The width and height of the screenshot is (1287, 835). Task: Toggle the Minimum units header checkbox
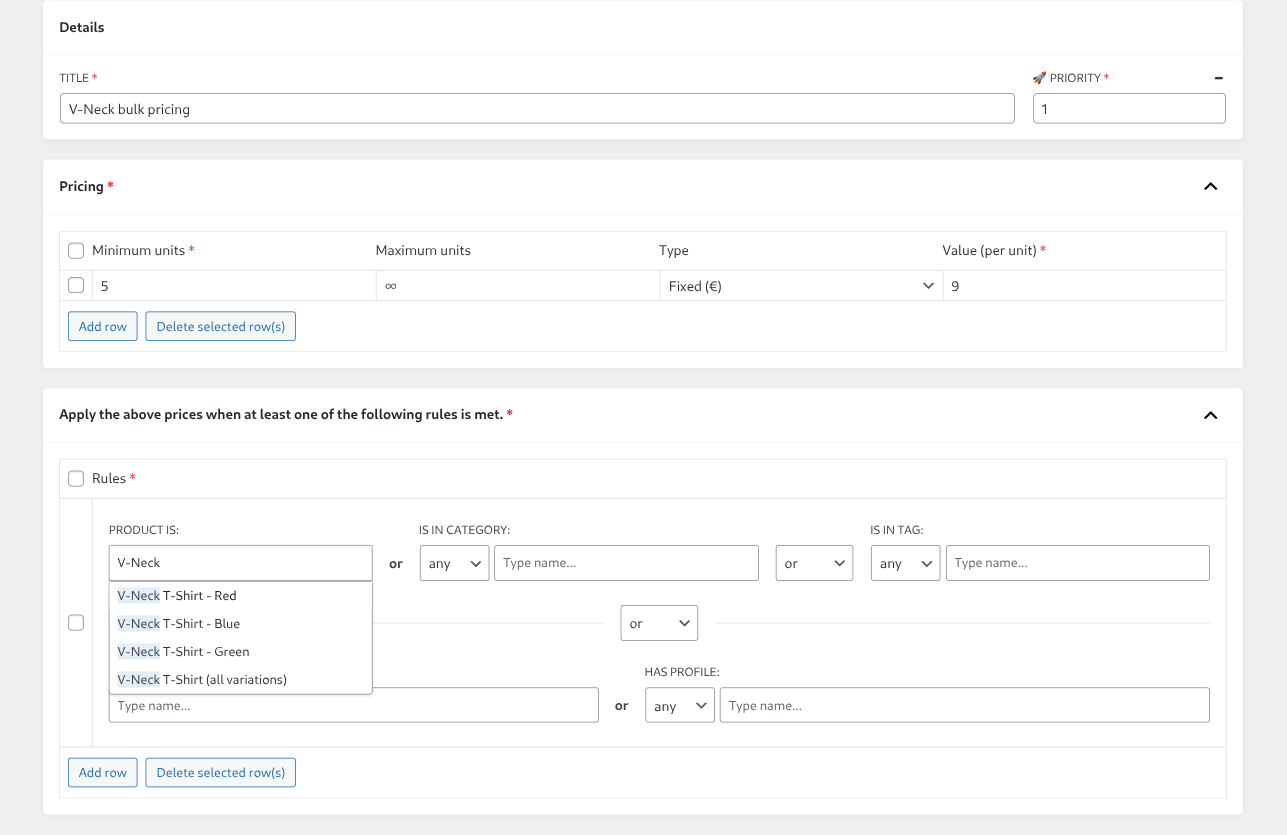[76, 251]
